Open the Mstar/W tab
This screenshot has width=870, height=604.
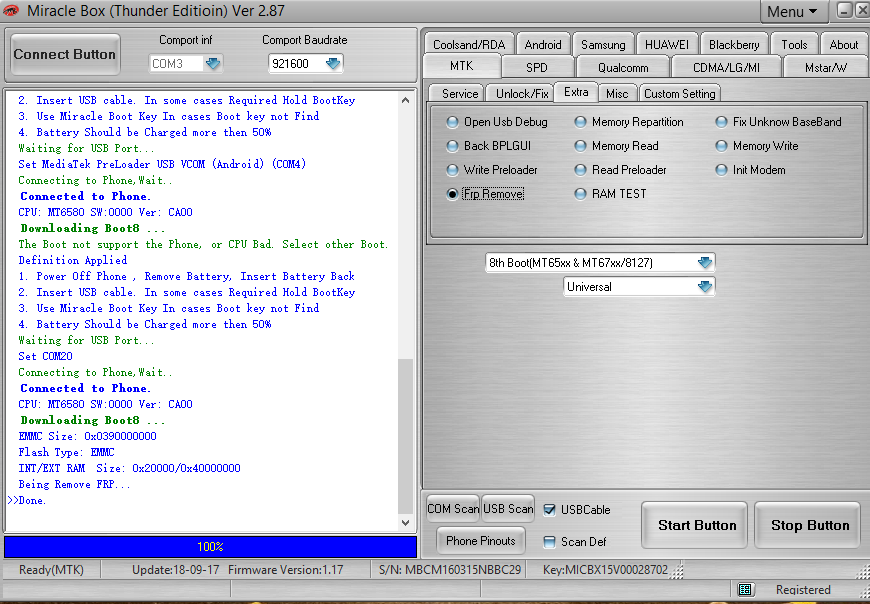tap(826, 68)
